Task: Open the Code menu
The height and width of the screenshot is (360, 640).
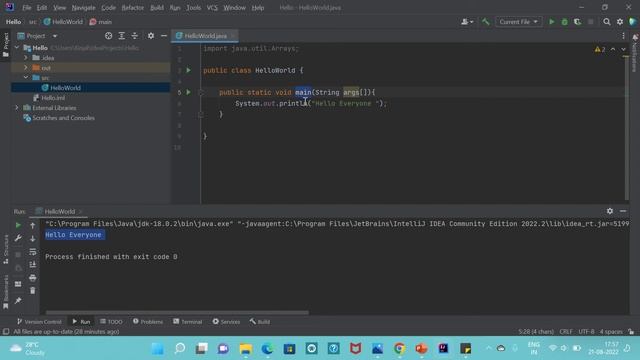Action: [108, 8]
